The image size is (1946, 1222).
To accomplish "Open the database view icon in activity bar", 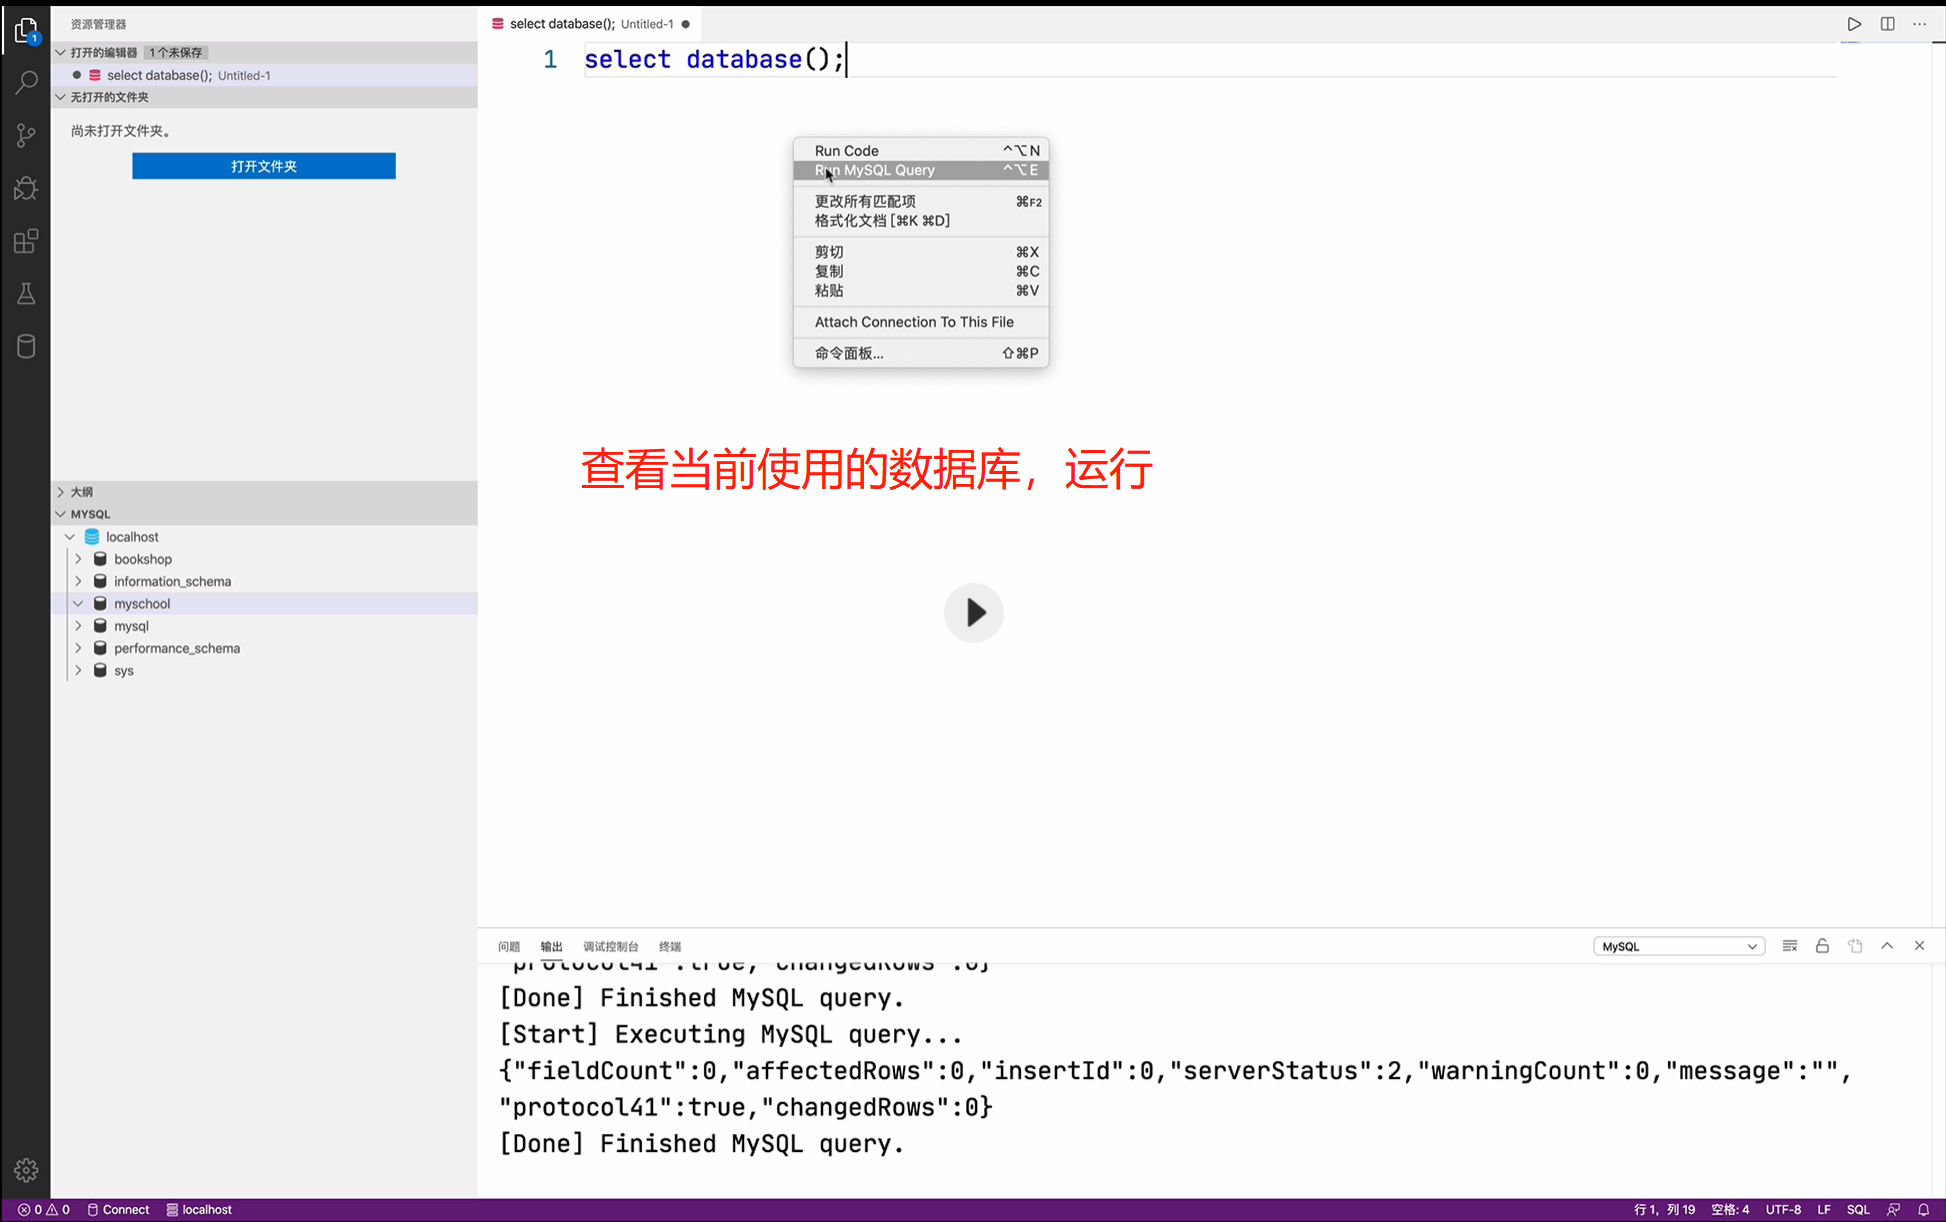I will (x=26, y=347).
